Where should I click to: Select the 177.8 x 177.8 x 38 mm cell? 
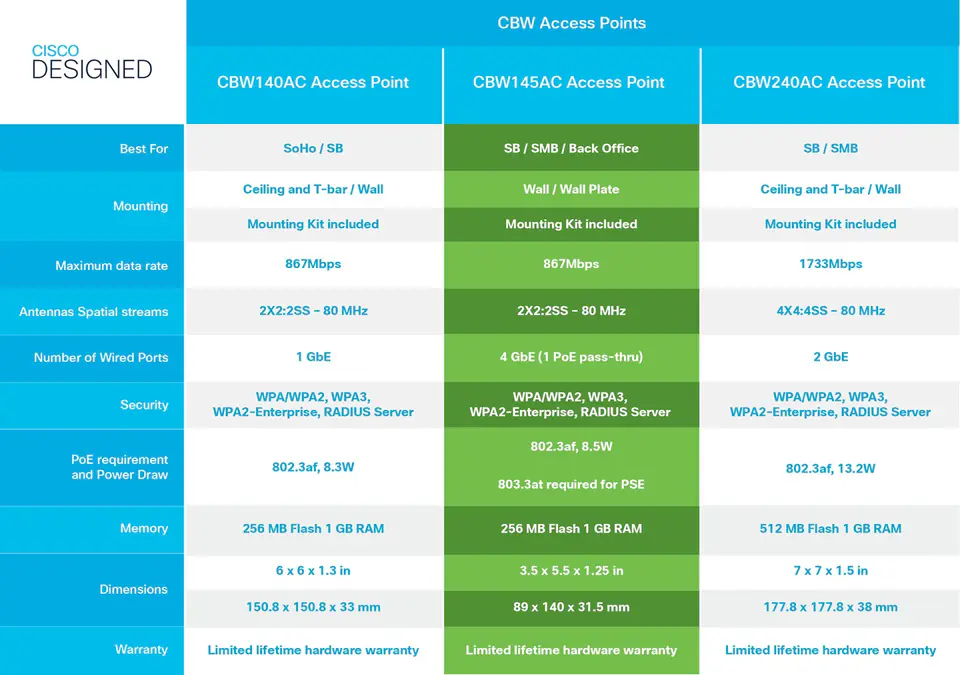(x=831, y=607)
